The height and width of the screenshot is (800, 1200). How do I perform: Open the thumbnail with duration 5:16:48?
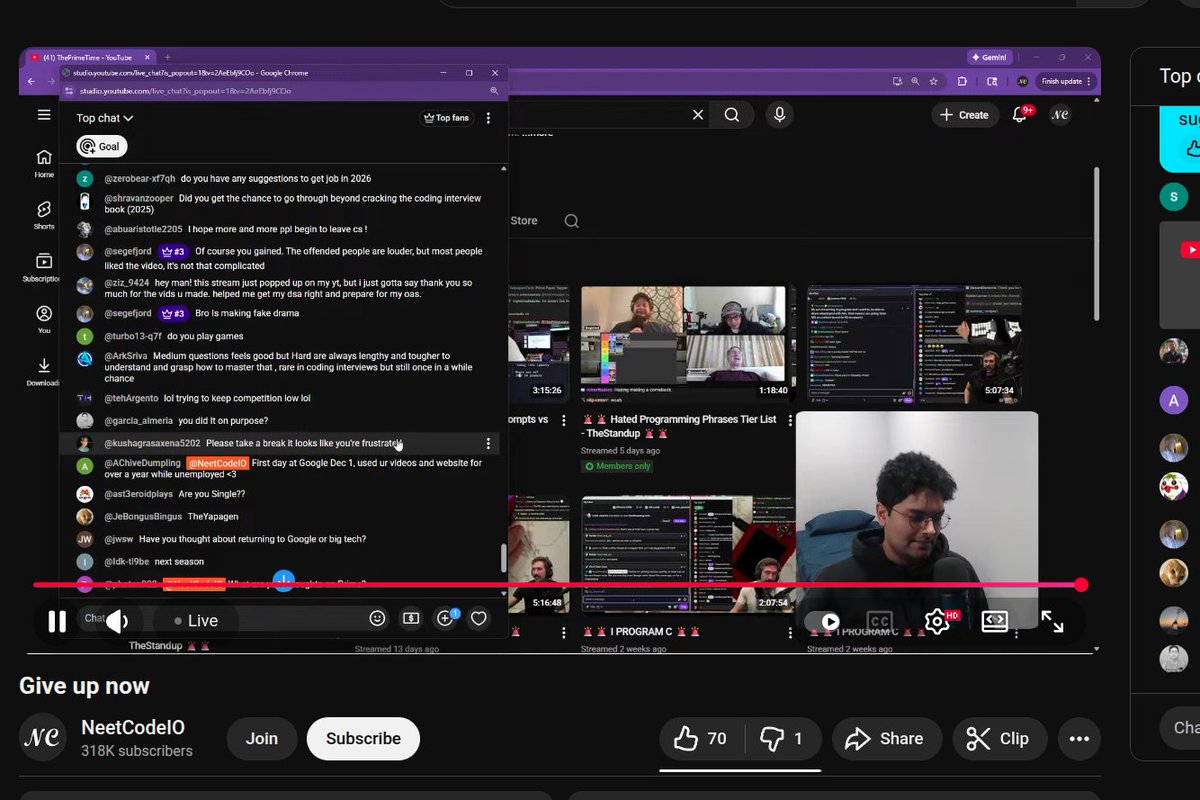tap(538, 554)
